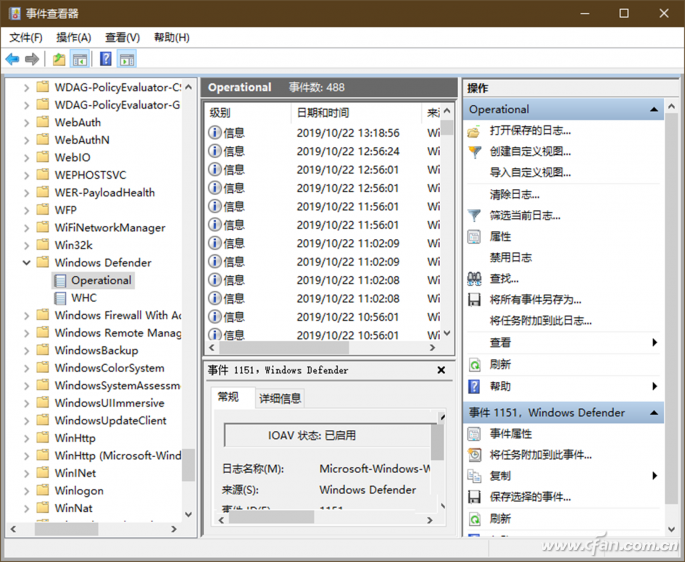Click Clear log (清除日志) action
The height and width of the screenshot is (562, 685).
tap(514, 194)
